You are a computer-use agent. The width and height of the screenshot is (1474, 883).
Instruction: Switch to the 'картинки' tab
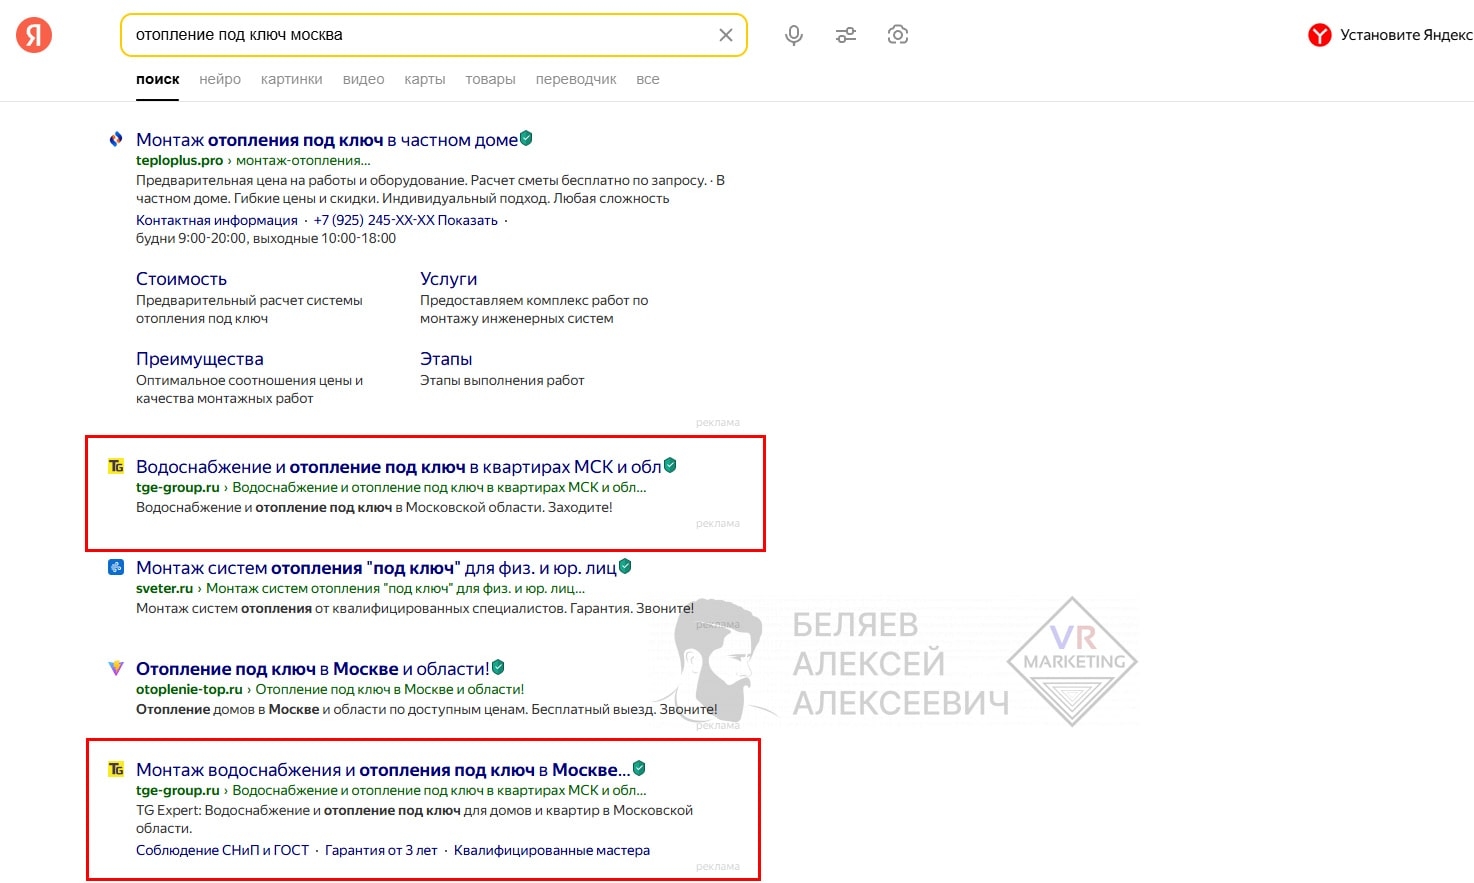click(x=292, y=79)
